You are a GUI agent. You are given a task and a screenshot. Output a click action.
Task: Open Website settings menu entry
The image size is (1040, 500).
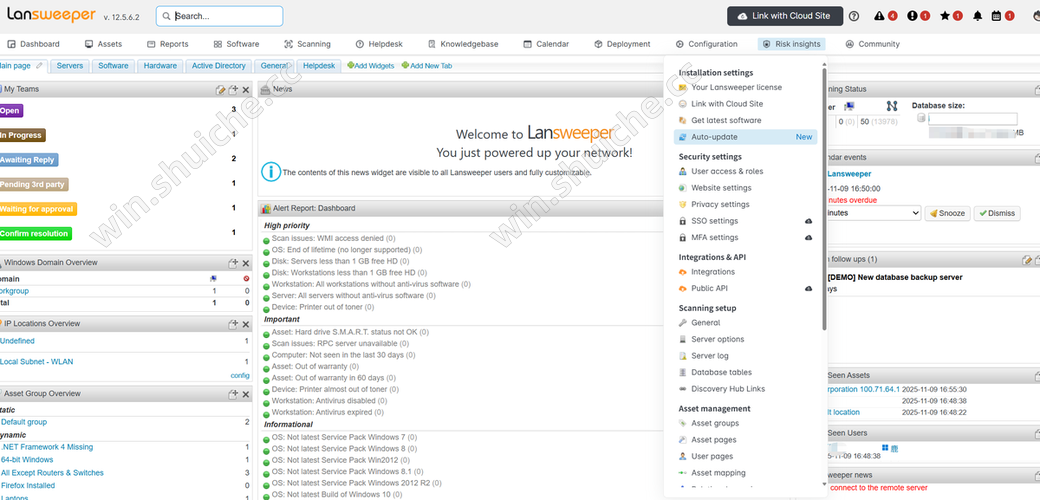721,188
